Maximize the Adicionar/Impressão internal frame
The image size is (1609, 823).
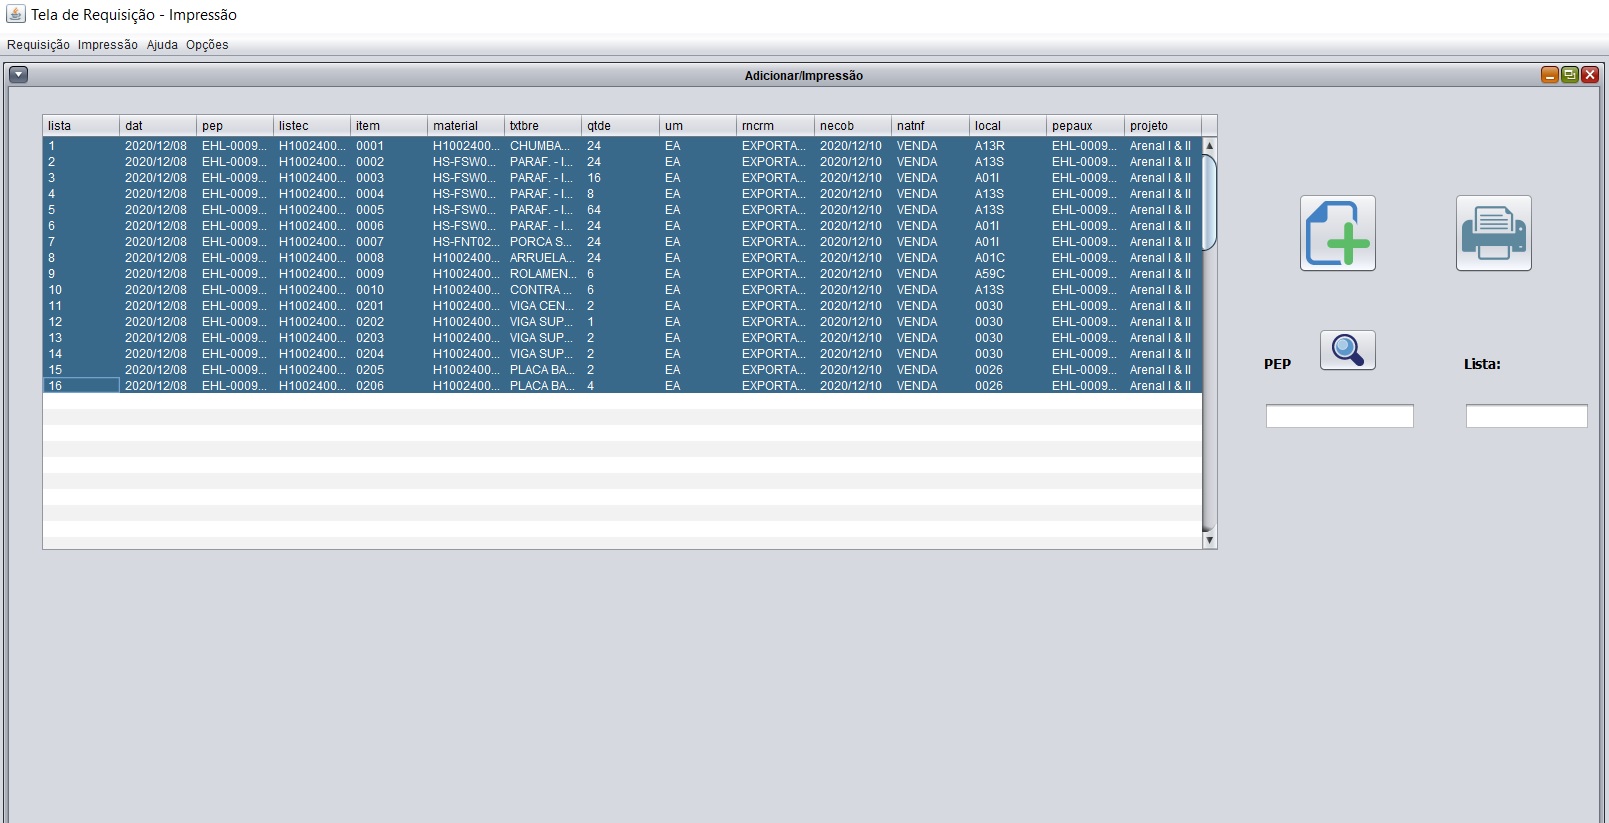click(1570, 75)
